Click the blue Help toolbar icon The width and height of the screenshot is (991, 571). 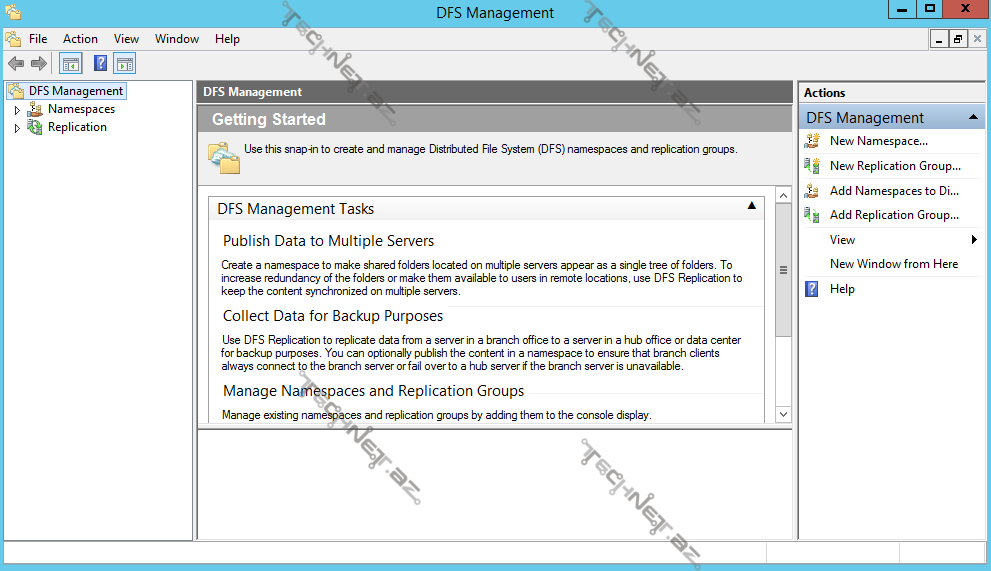pos(100,64)
